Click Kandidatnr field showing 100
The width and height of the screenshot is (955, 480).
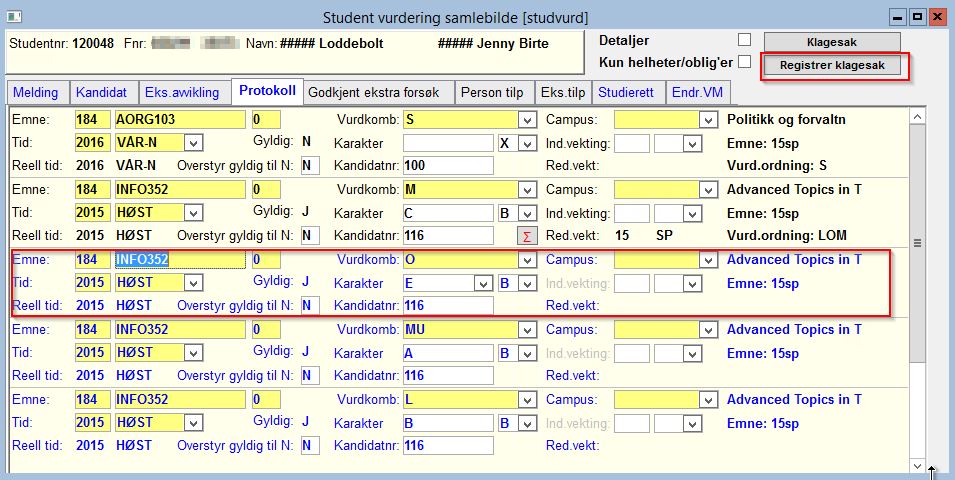coord(448,166)
